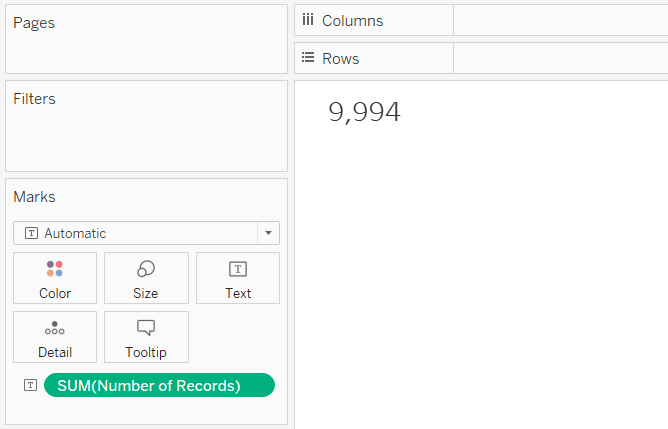Open the Size marks card

point(146,278)
